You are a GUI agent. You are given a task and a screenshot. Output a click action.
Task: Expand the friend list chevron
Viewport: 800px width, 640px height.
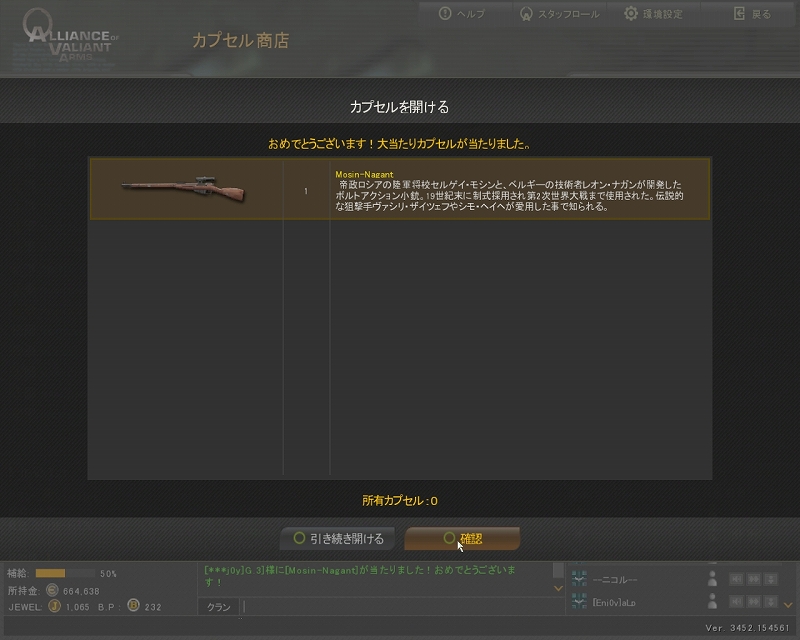coord(788,605)
